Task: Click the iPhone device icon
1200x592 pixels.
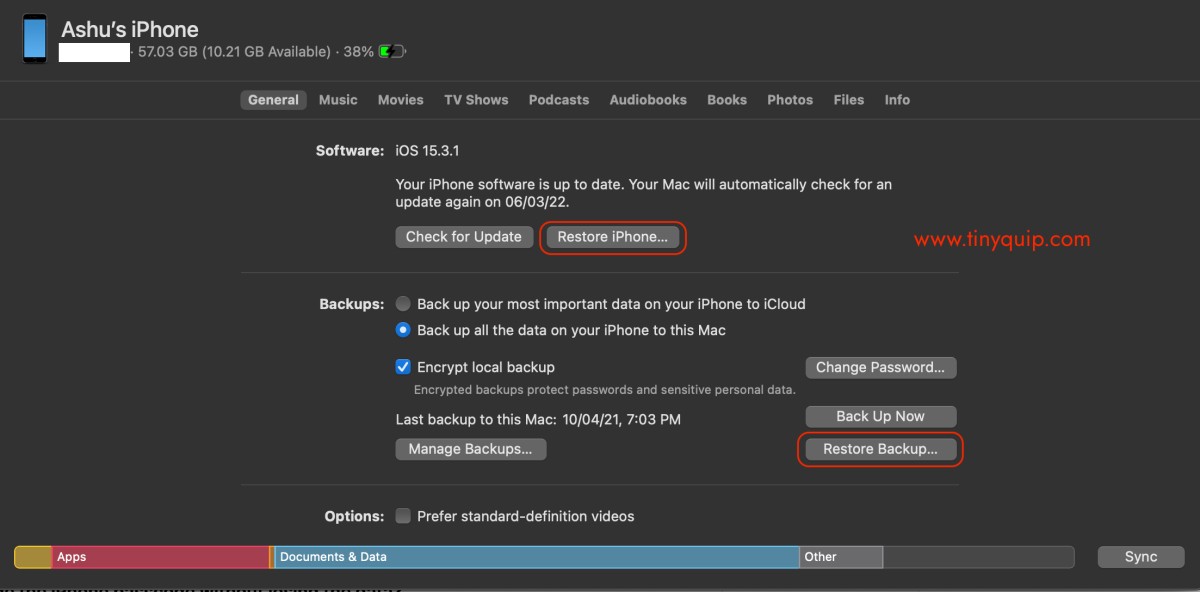Action: (35, 39)
